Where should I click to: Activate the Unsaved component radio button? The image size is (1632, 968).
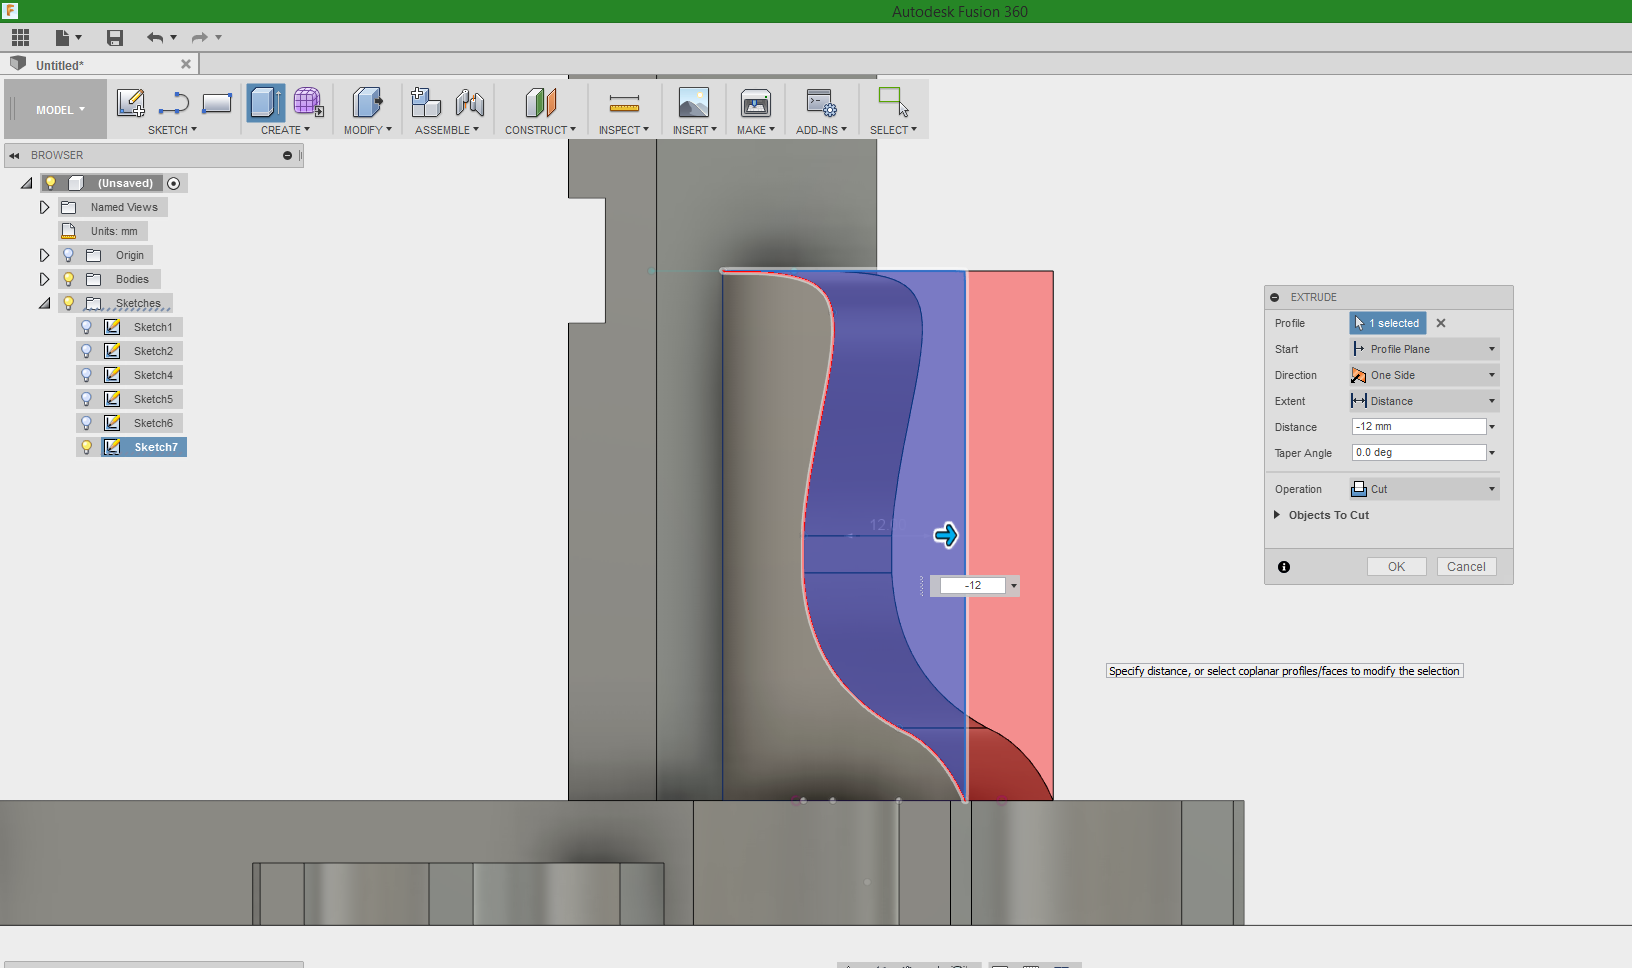(x=174, y=183)
